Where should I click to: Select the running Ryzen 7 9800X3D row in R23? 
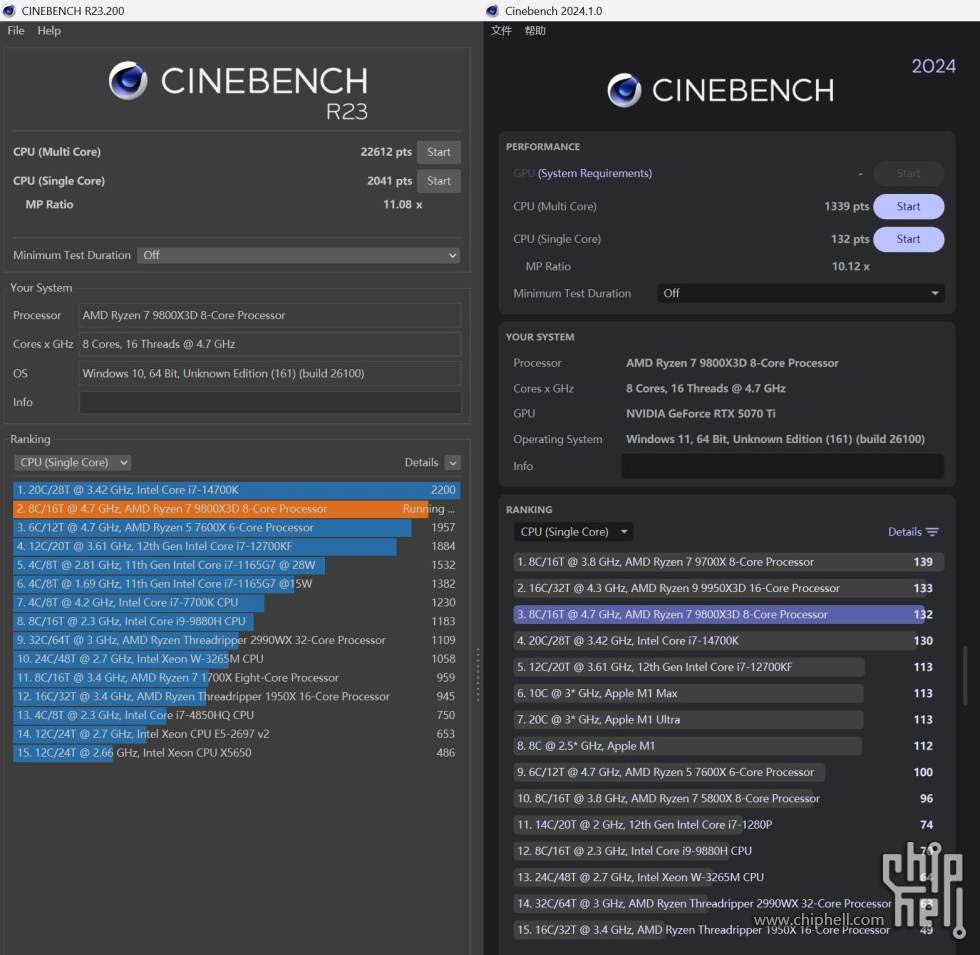click(x=236, y=509)
